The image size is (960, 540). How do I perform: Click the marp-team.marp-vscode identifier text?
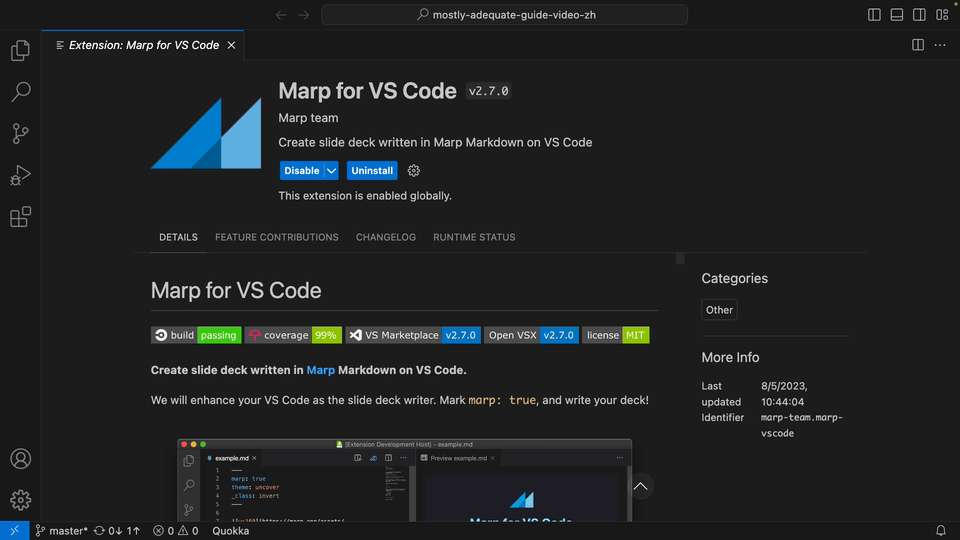801,426
